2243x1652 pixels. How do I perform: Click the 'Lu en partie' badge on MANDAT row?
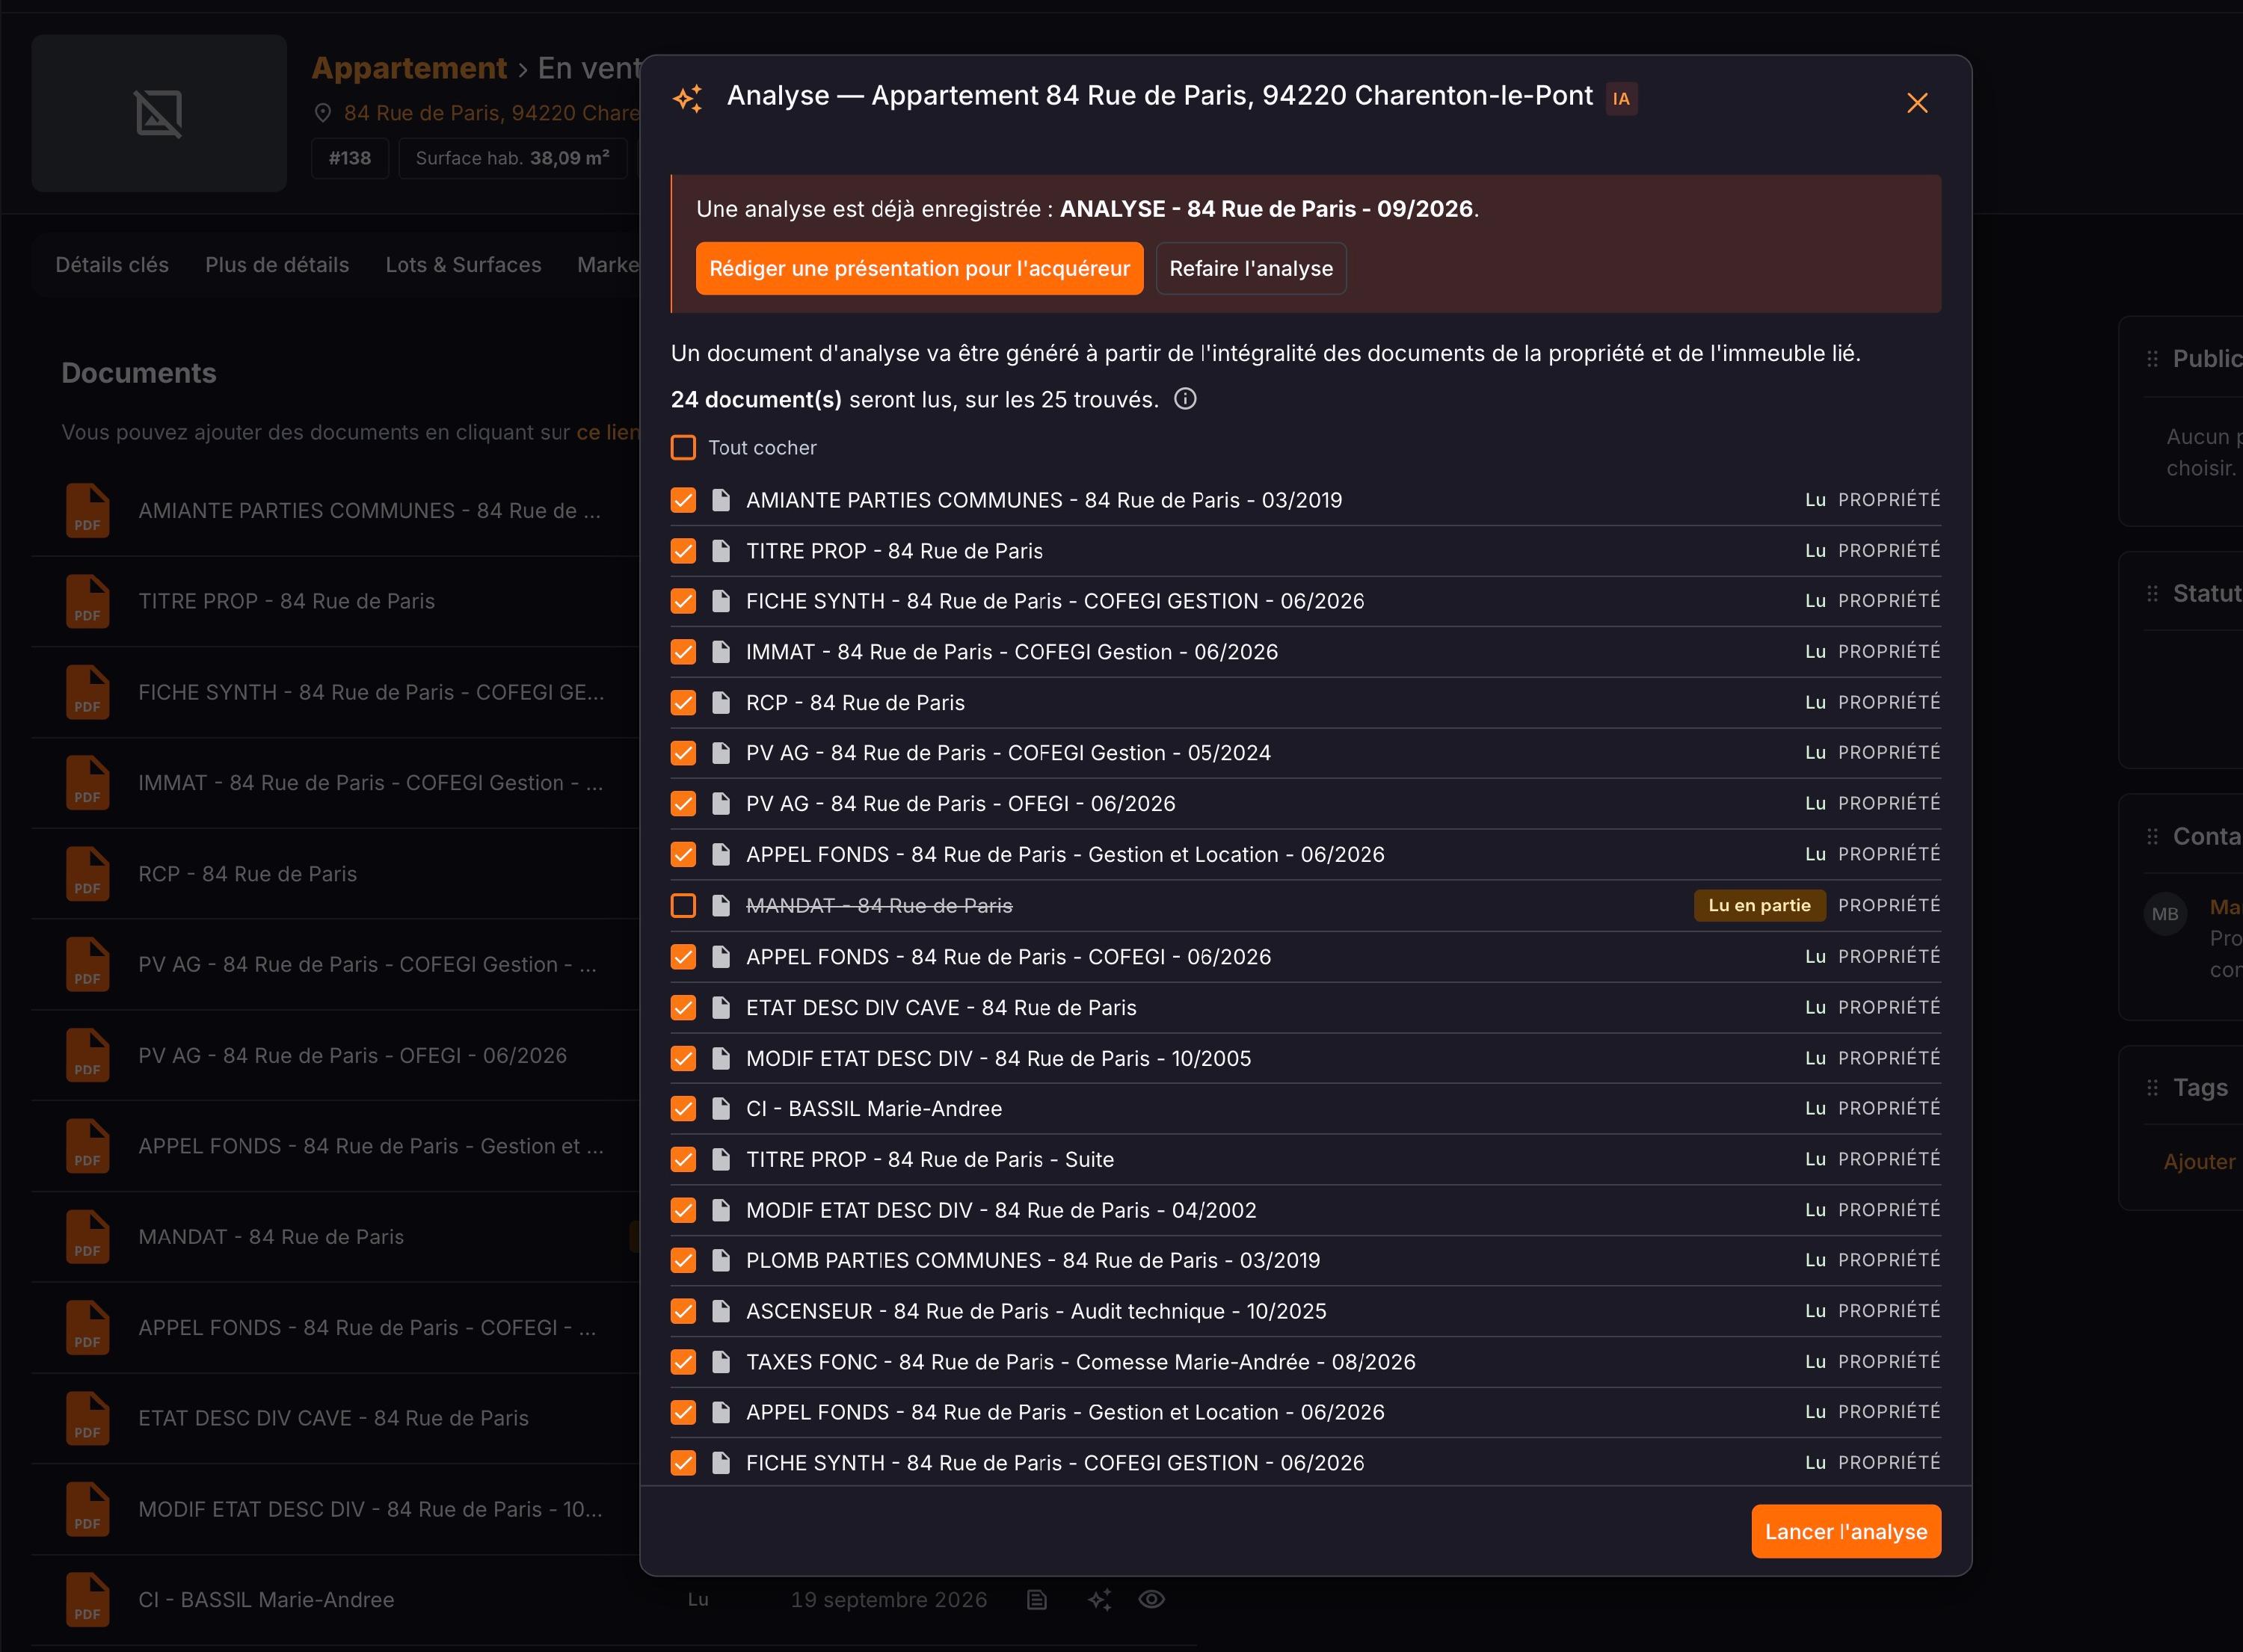(x=1759, y=905)
